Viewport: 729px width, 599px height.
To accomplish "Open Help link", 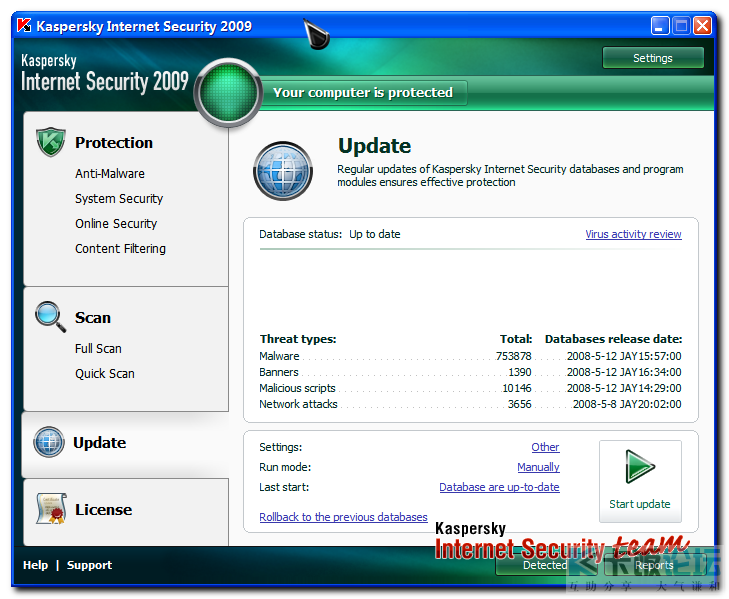I will [35, 565].
